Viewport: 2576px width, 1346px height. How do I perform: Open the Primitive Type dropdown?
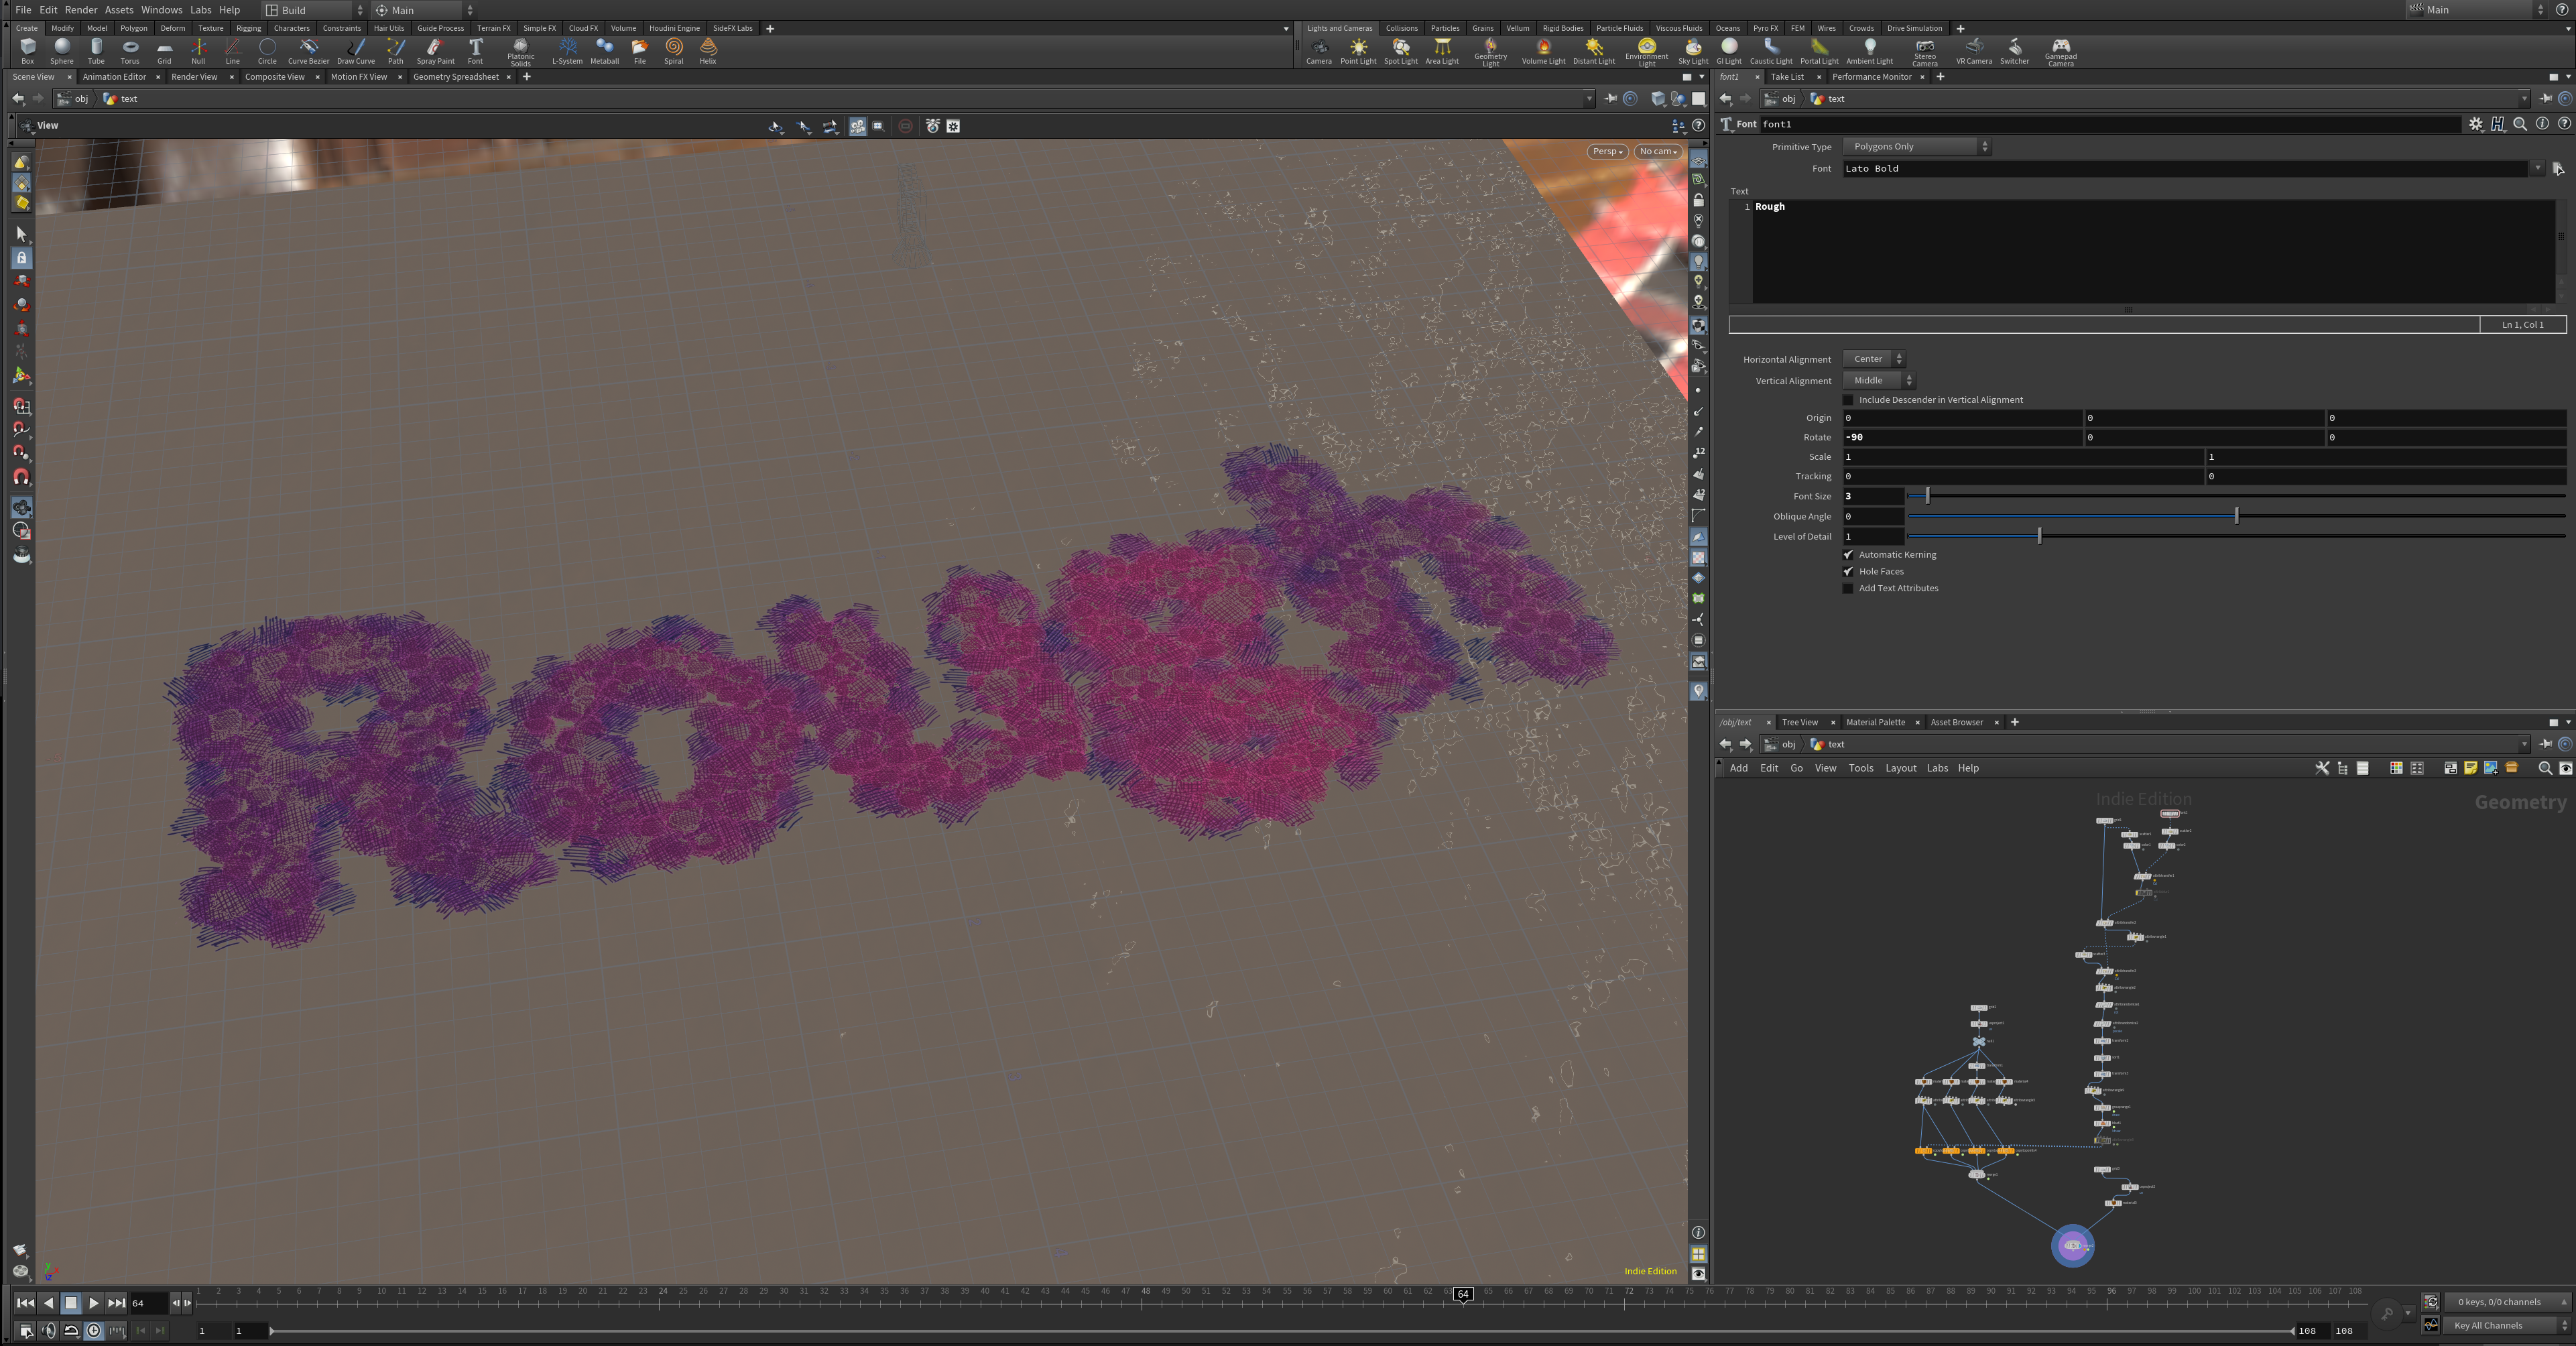tap(1917, 147)
